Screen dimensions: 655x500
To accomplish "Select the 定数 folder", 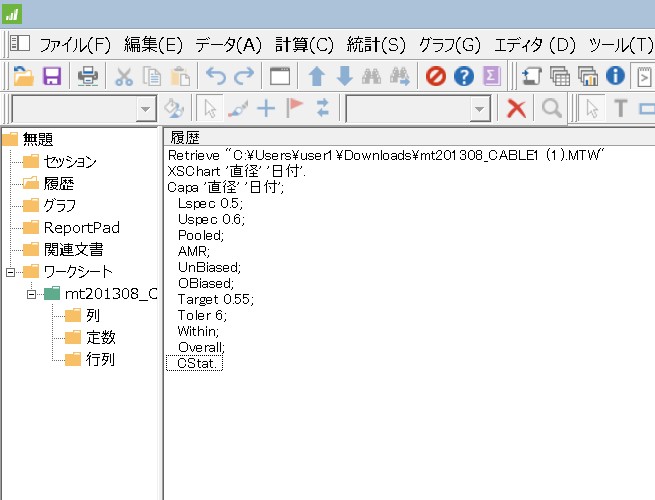I will [101, 338].
